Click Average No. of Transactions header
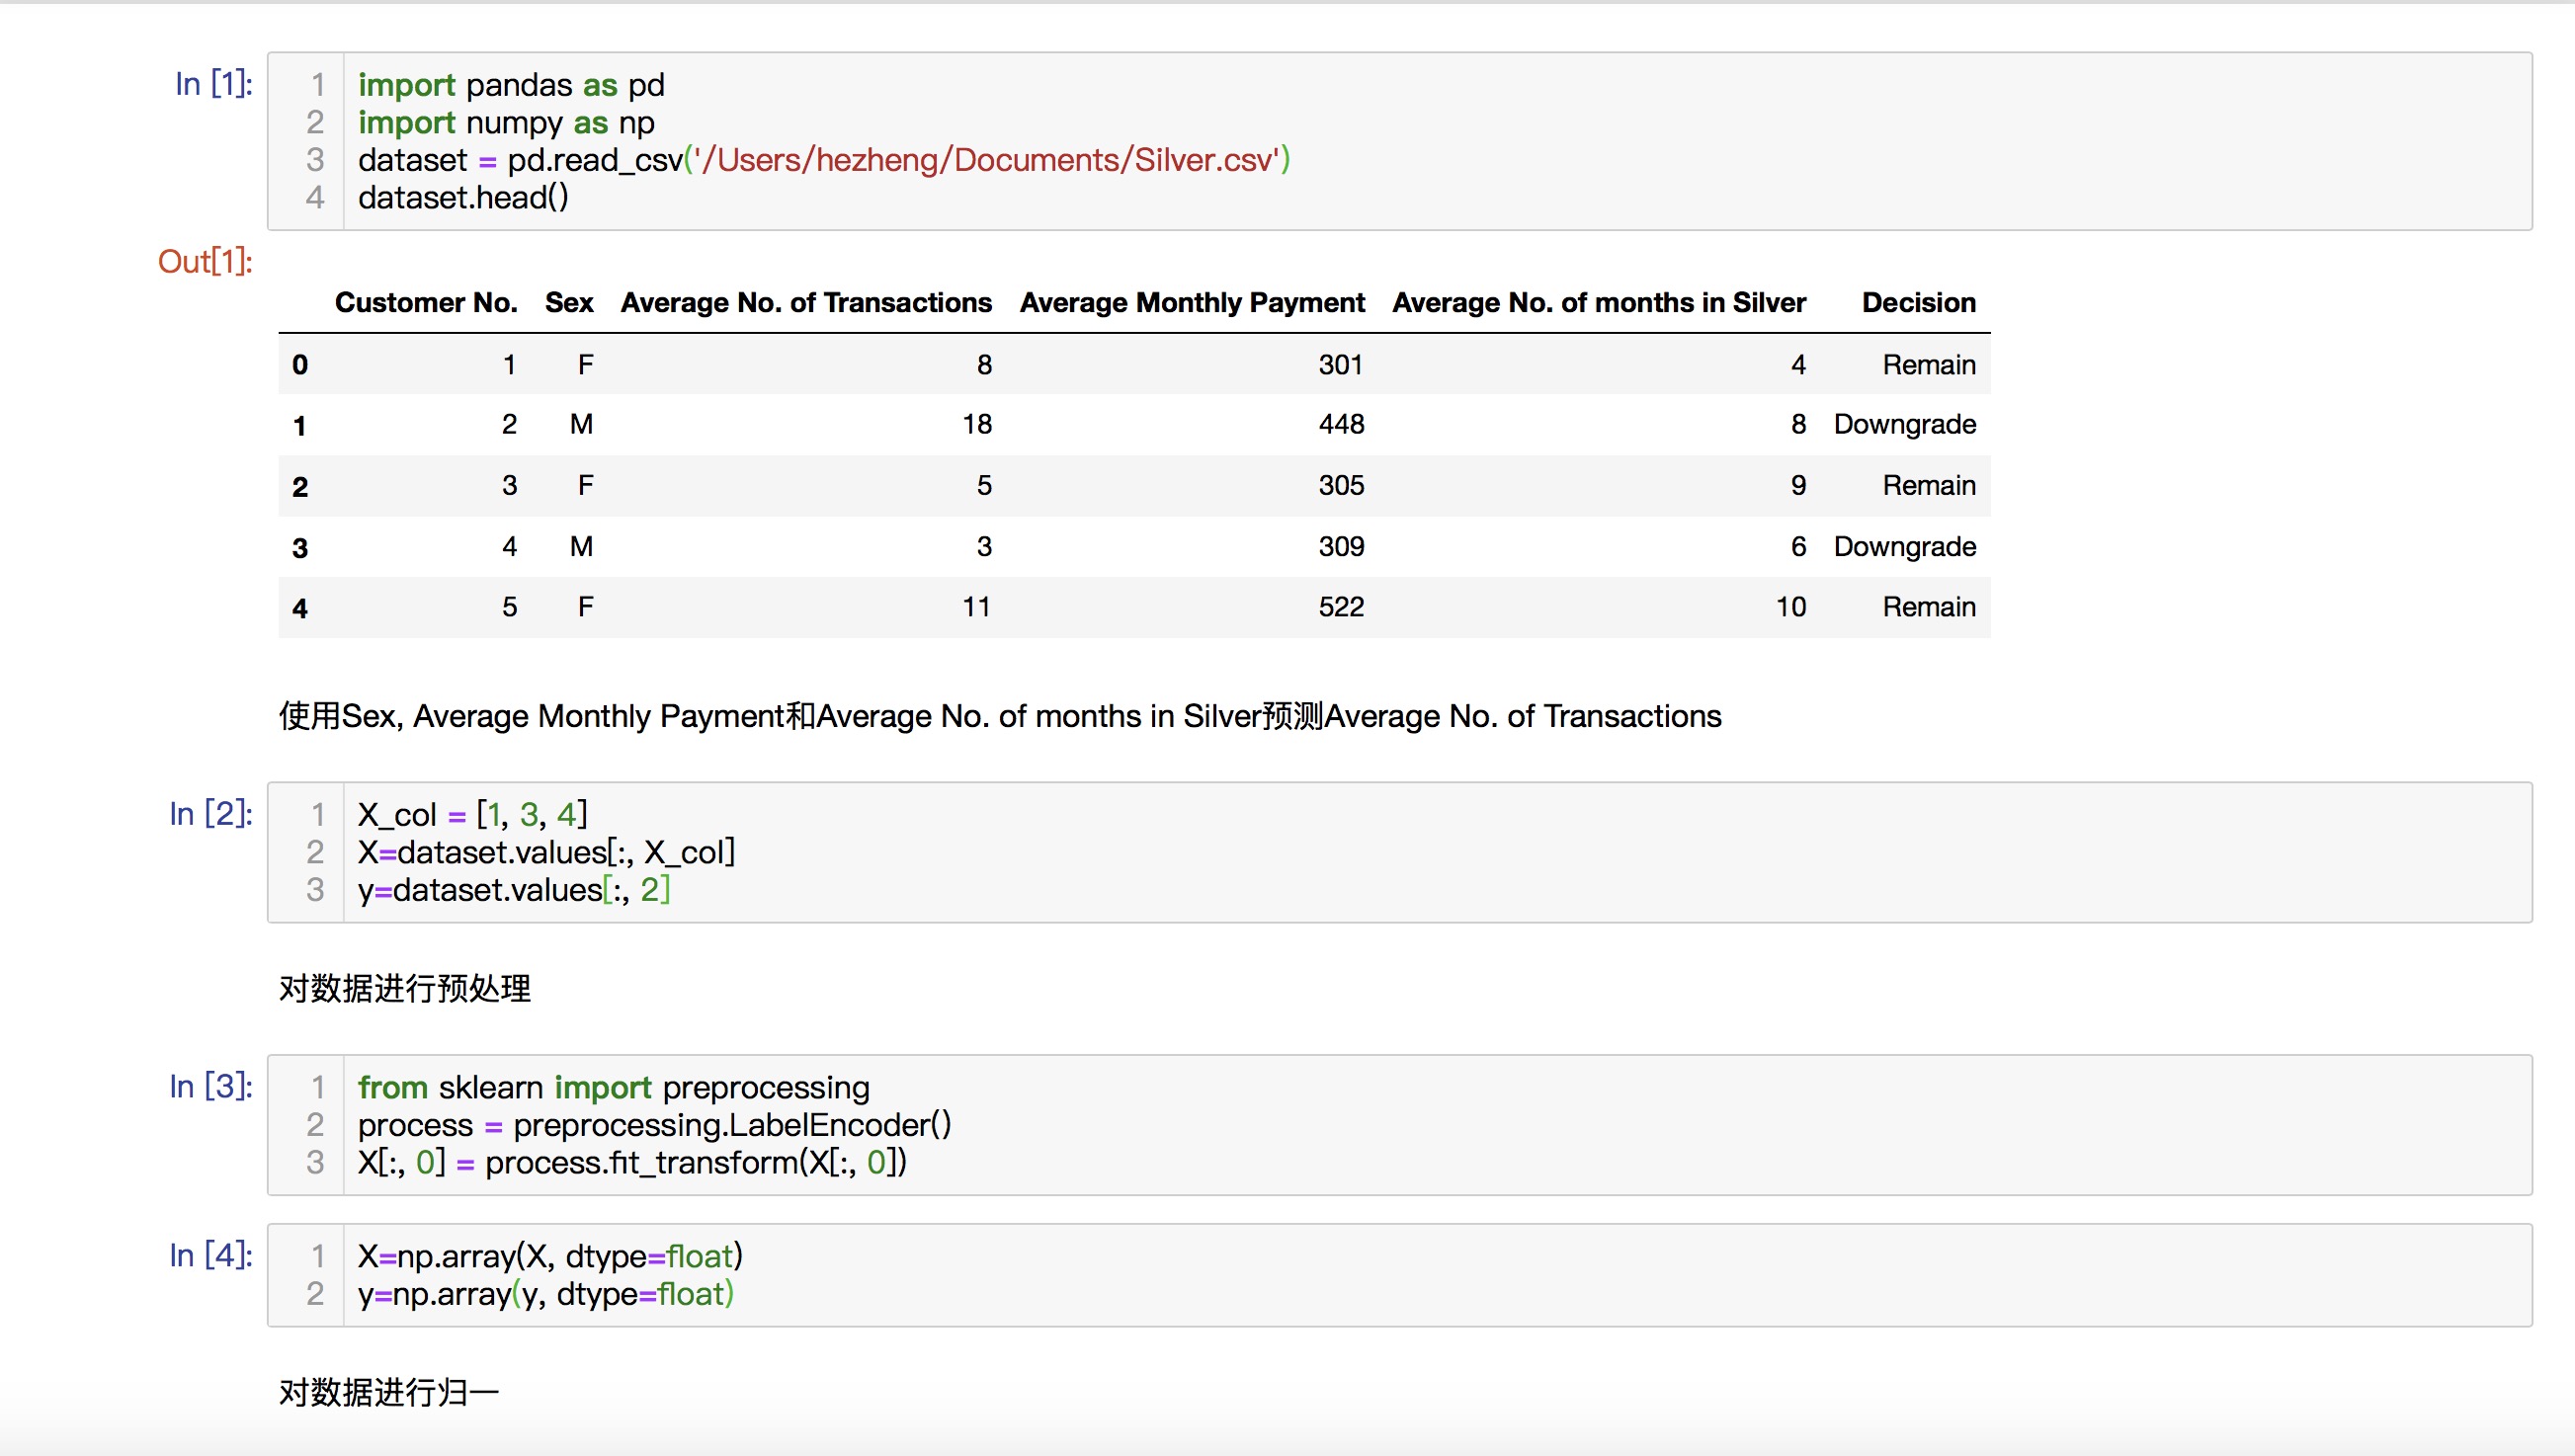 click(806, 303)
